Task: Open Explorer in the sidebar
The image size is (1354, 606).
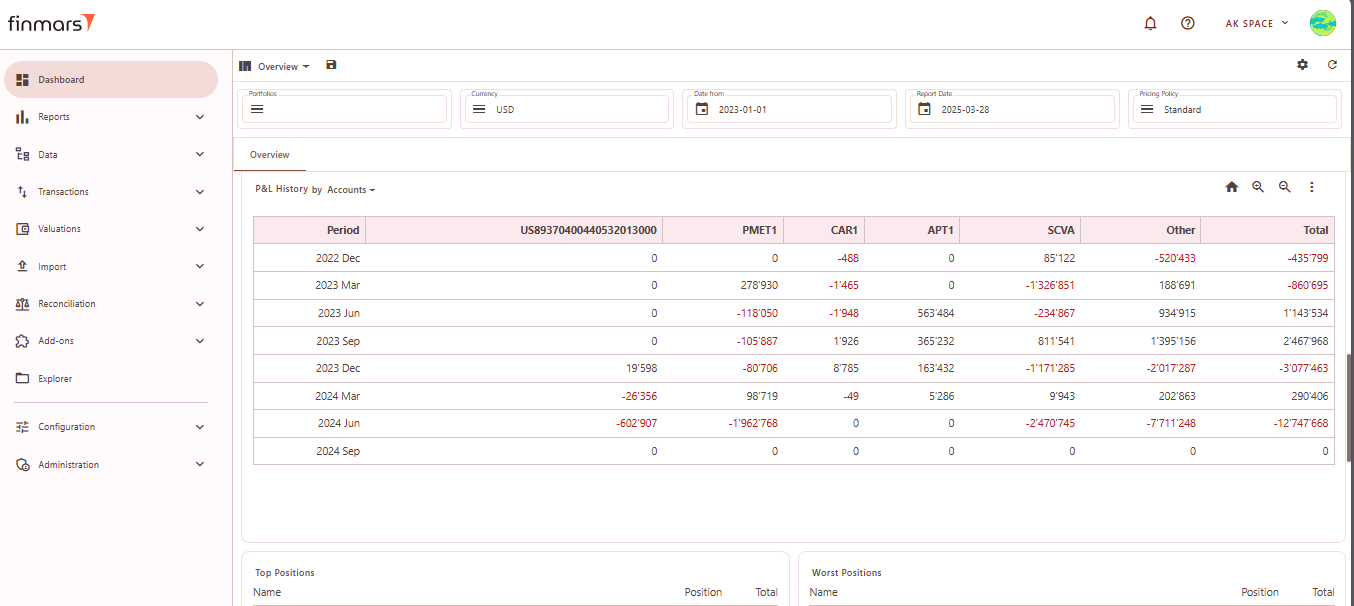Action: point(55,379)
